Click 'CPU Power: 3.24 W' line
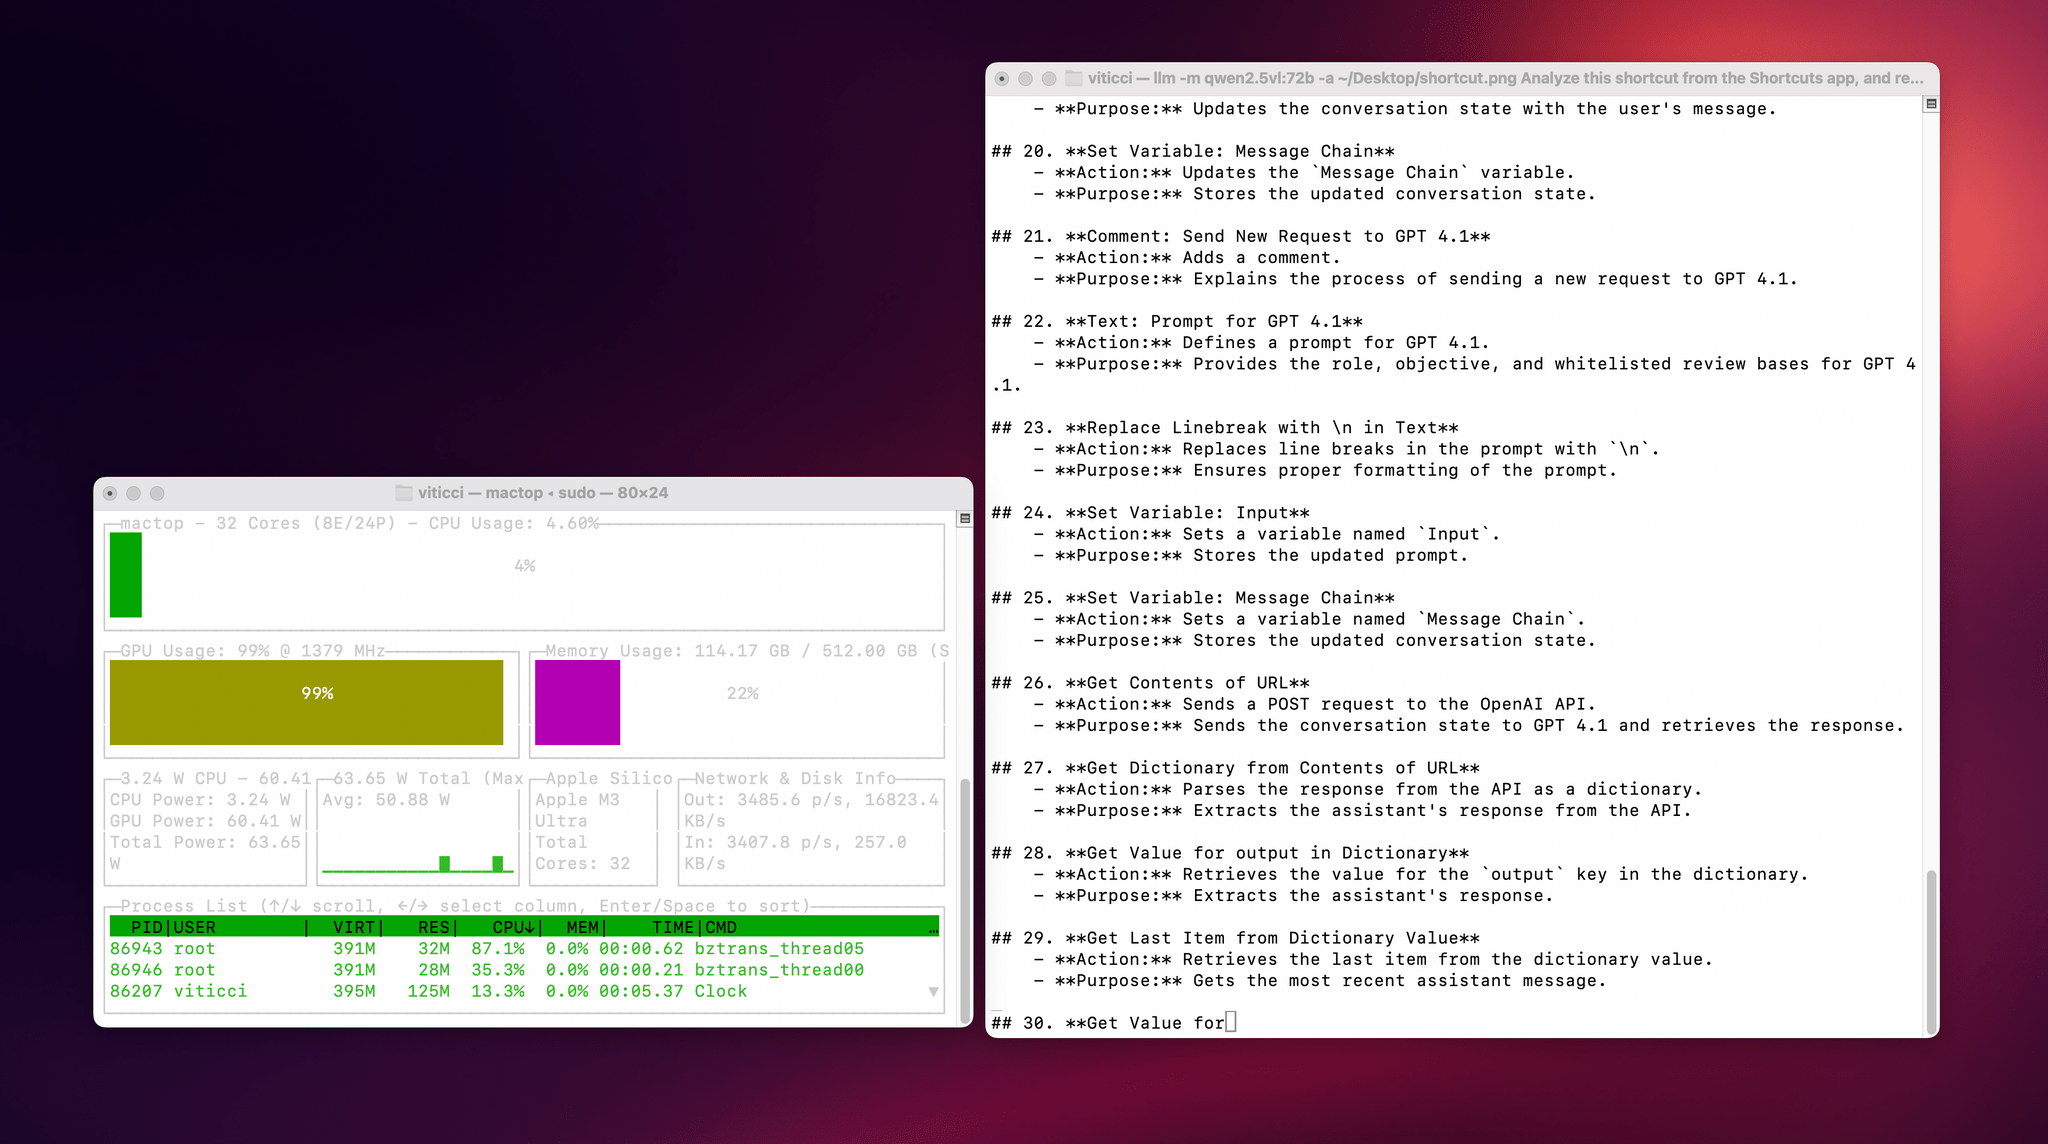The width and height of the screenshot is (2048, 1144). tap(200, 800)
